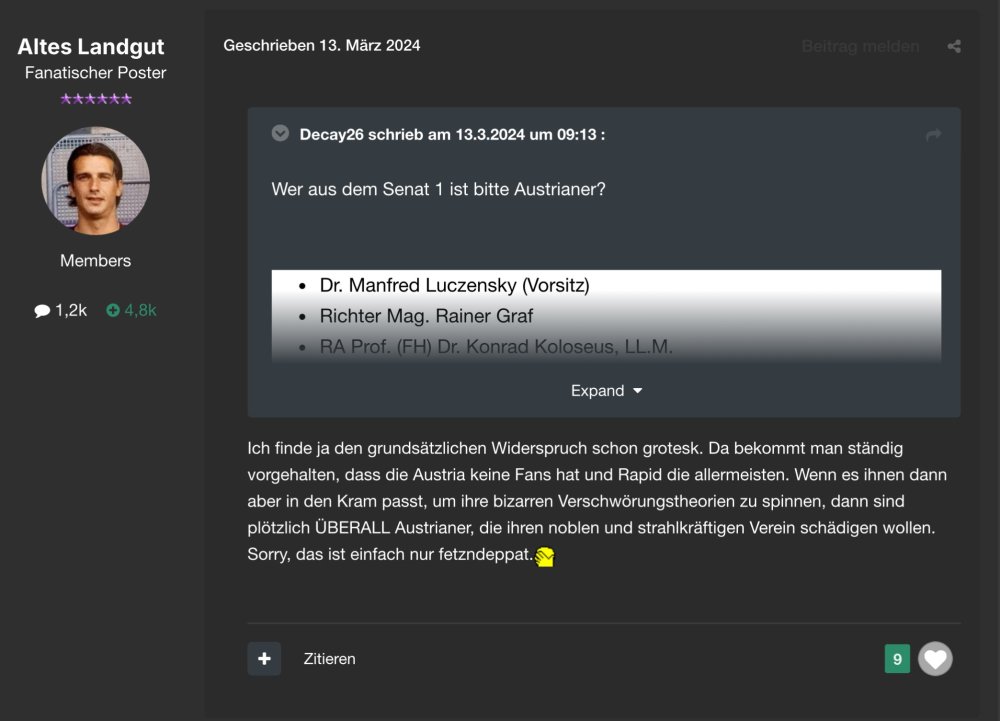The height and width of the screenshot is (721, 1000).
Task: Click the plus MultiQuote button
Action: [x=264, y=659]
